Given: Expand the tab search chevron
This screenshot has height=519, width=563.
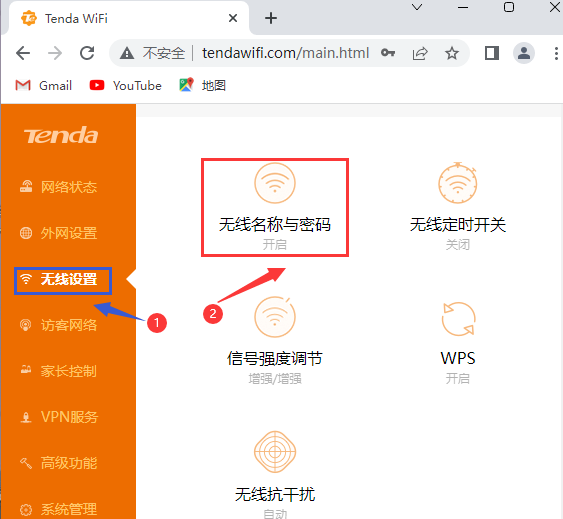Looking at the screenshot, I should [417, 7].
